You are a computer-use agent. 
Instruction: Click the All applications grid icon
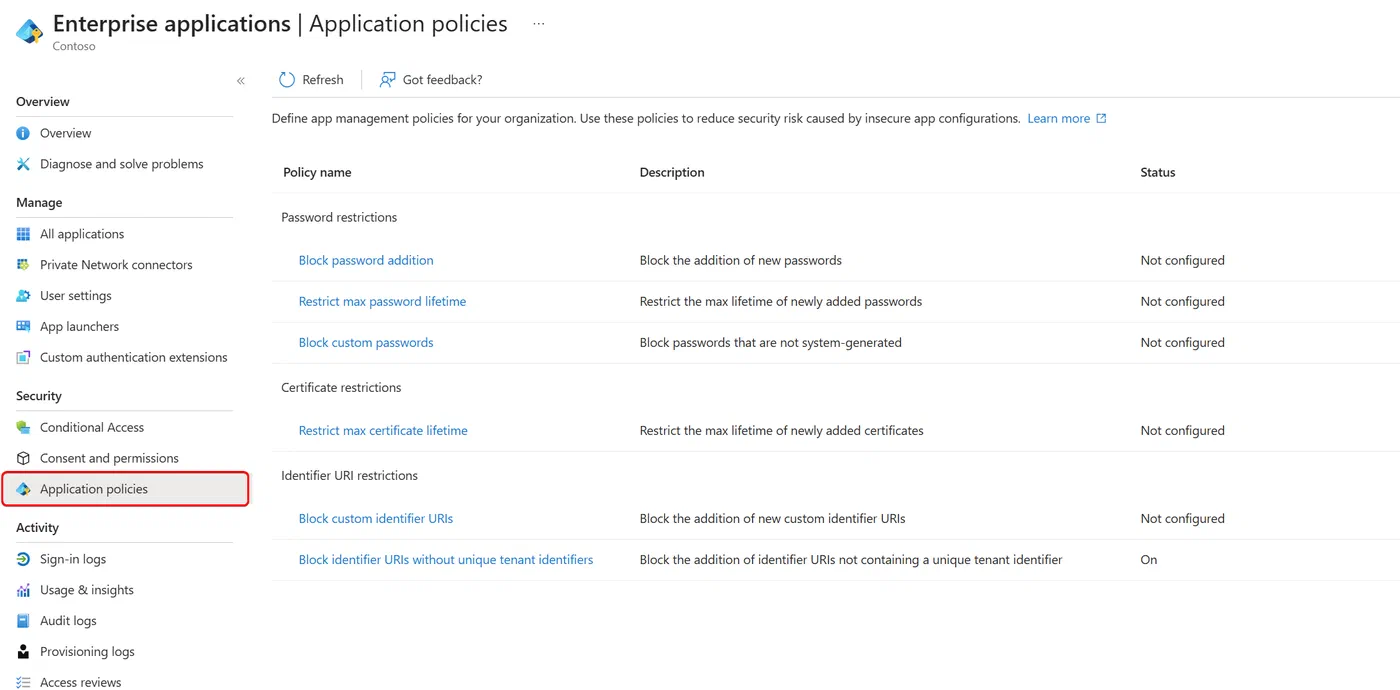pos(23,234)
